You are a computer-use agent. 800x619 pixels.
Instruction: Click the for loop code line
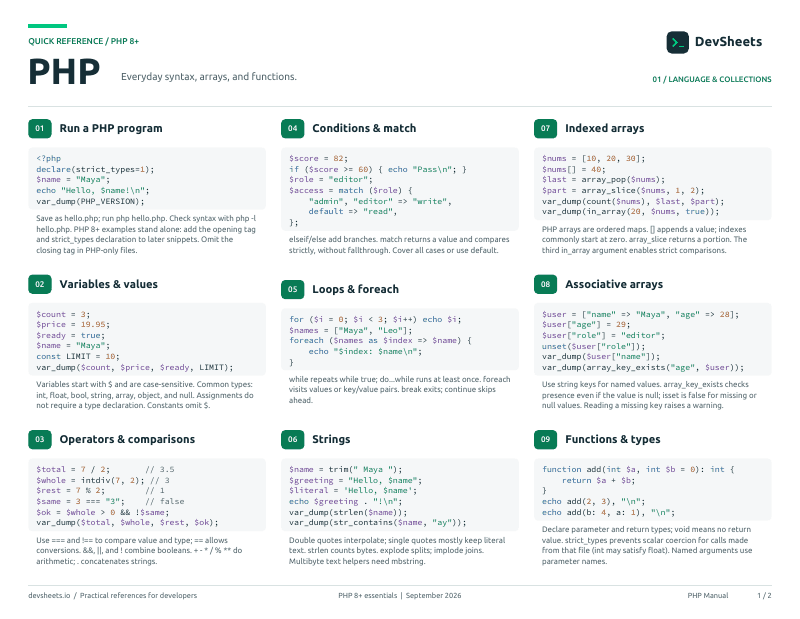pos(375,319)
